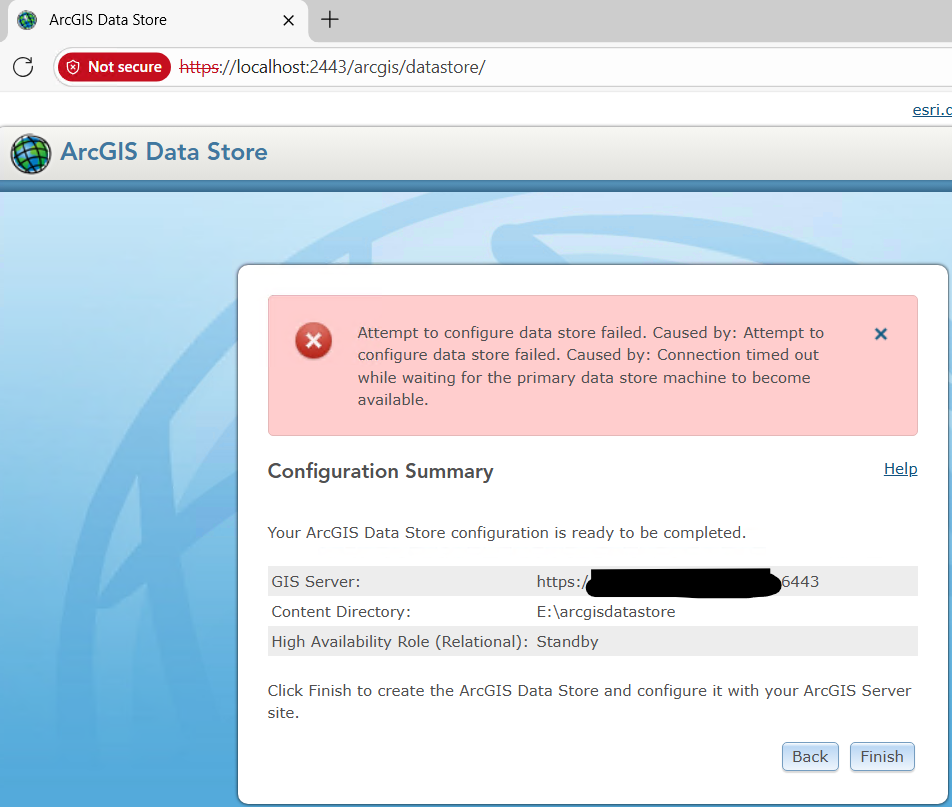Open the esri link at top right
952x807 pixels.
932,110
